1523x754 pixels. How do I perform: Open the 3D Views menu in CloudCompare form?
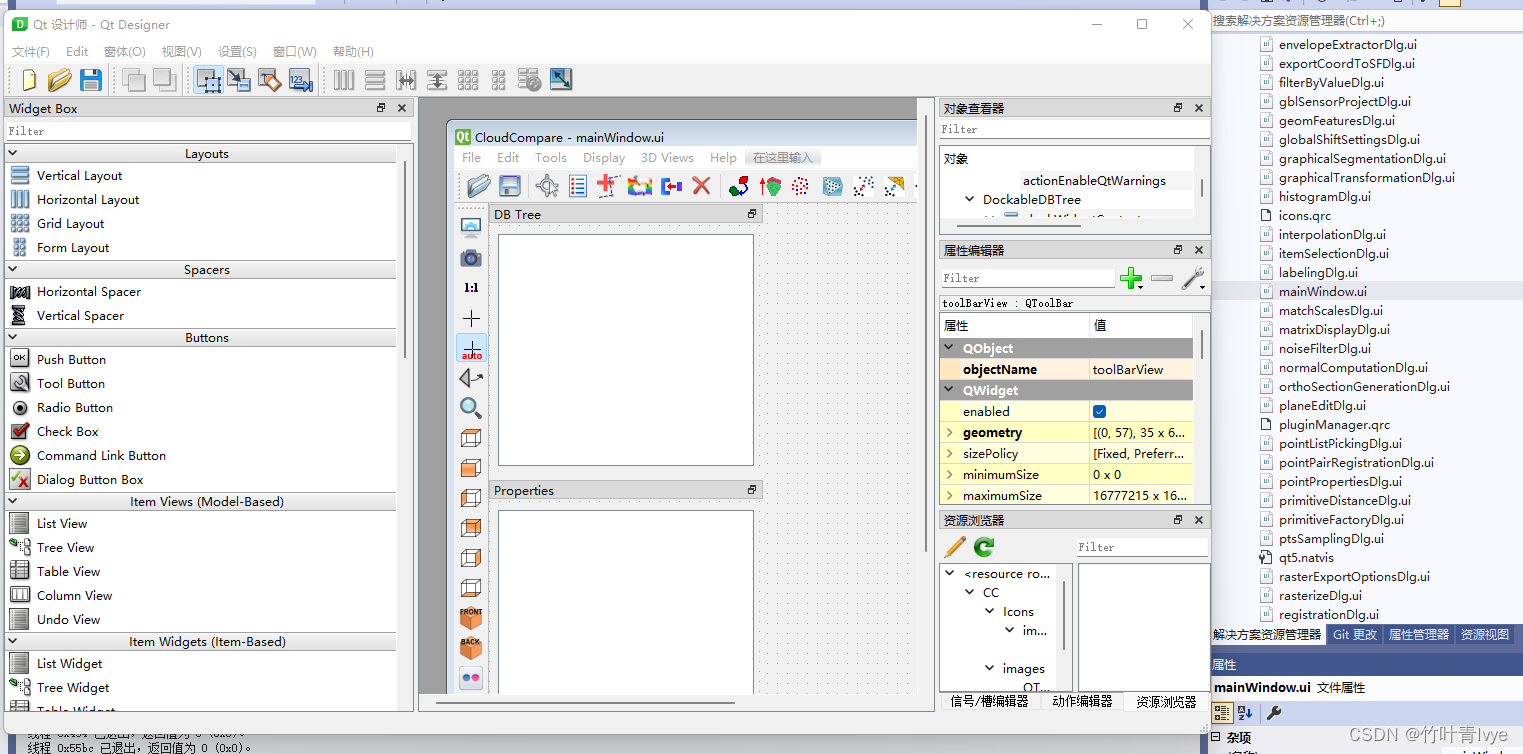667,158
